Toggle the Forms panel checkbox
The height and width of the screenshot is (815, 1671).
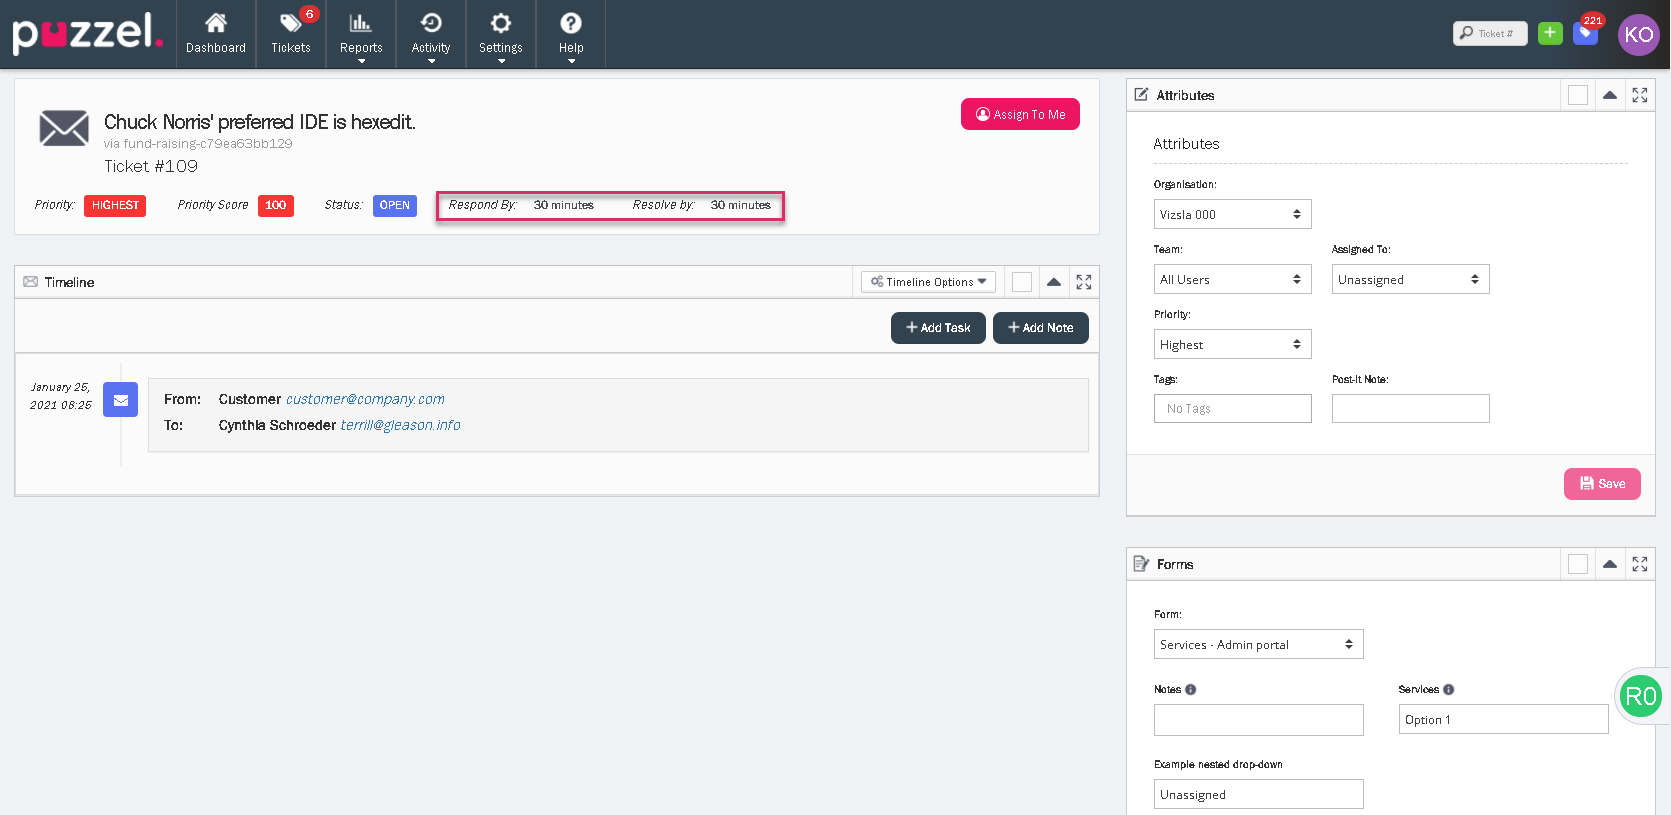(x=1578, y=564)
